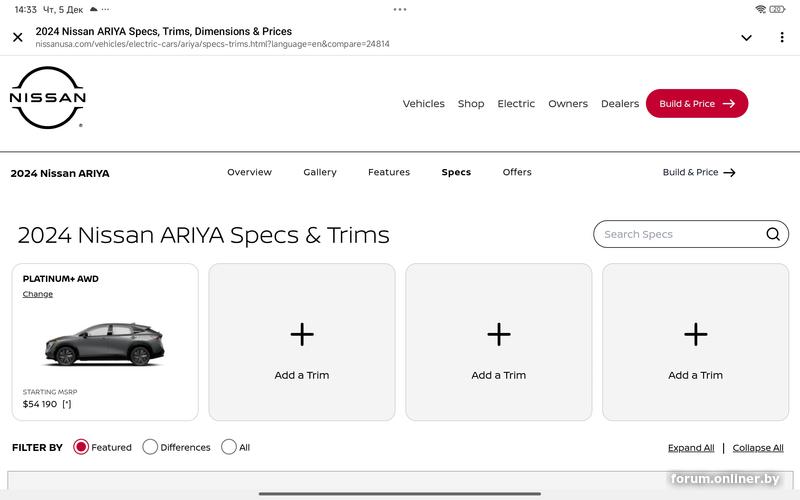800x500 pixels.
Task: Check the Wi-Fi status icon
Action: 761,9
